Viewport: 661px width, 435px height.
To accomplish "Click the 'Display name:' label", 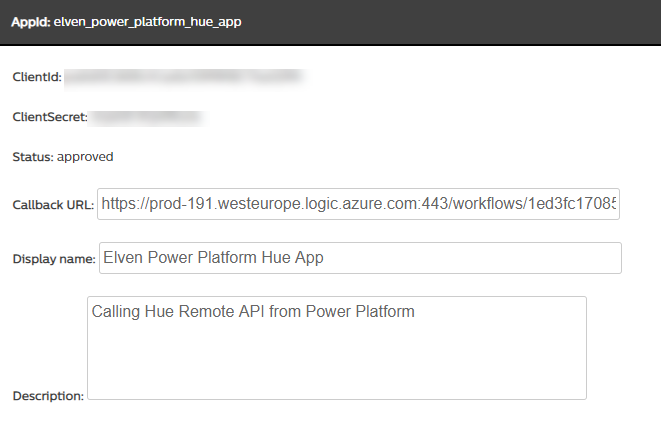I will click(x=54, y=259).
